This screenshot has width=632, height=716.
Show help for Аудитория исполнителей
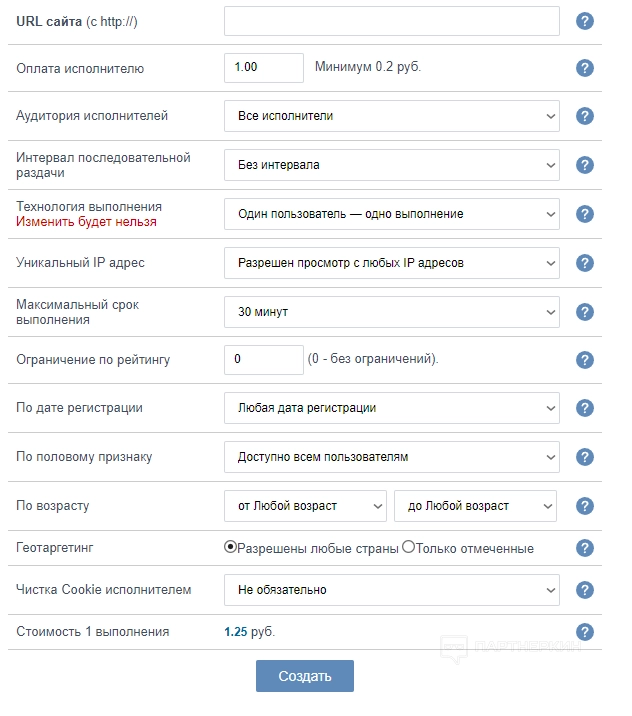585,116
